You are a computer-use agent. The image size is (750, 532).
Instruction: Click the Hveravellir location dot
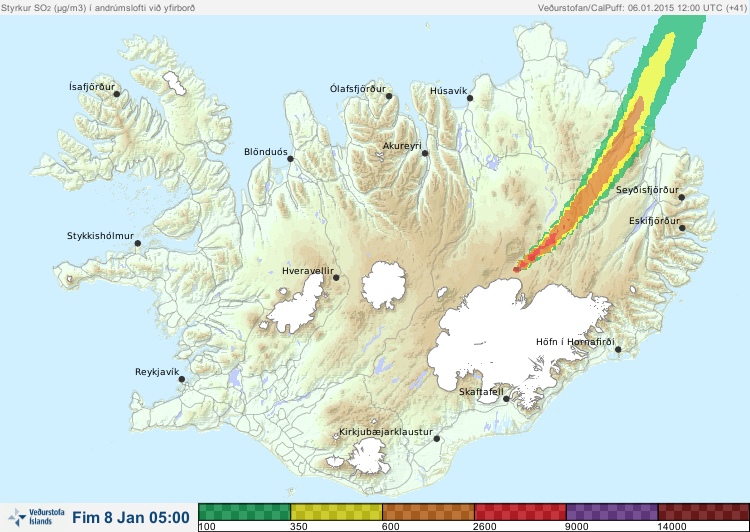(336, 277)
